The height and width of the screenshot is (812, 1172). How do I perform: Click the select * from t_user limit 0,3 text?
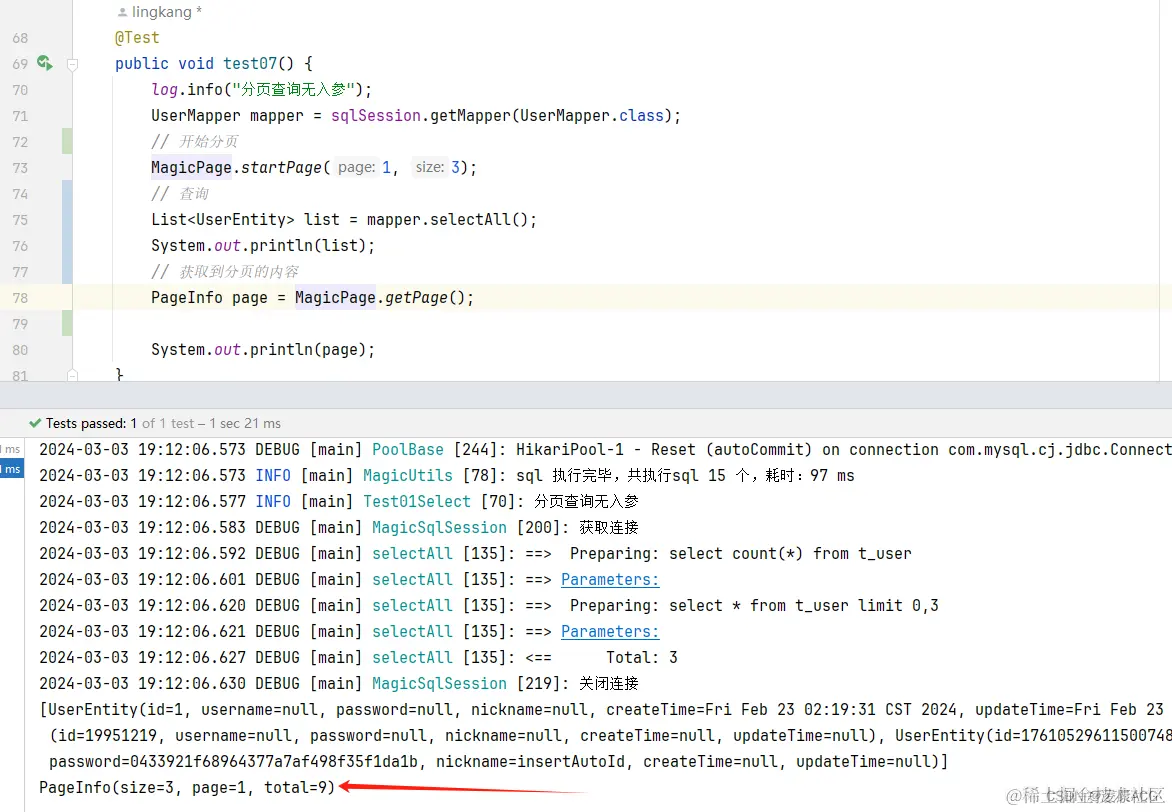[x=804, y=606]
